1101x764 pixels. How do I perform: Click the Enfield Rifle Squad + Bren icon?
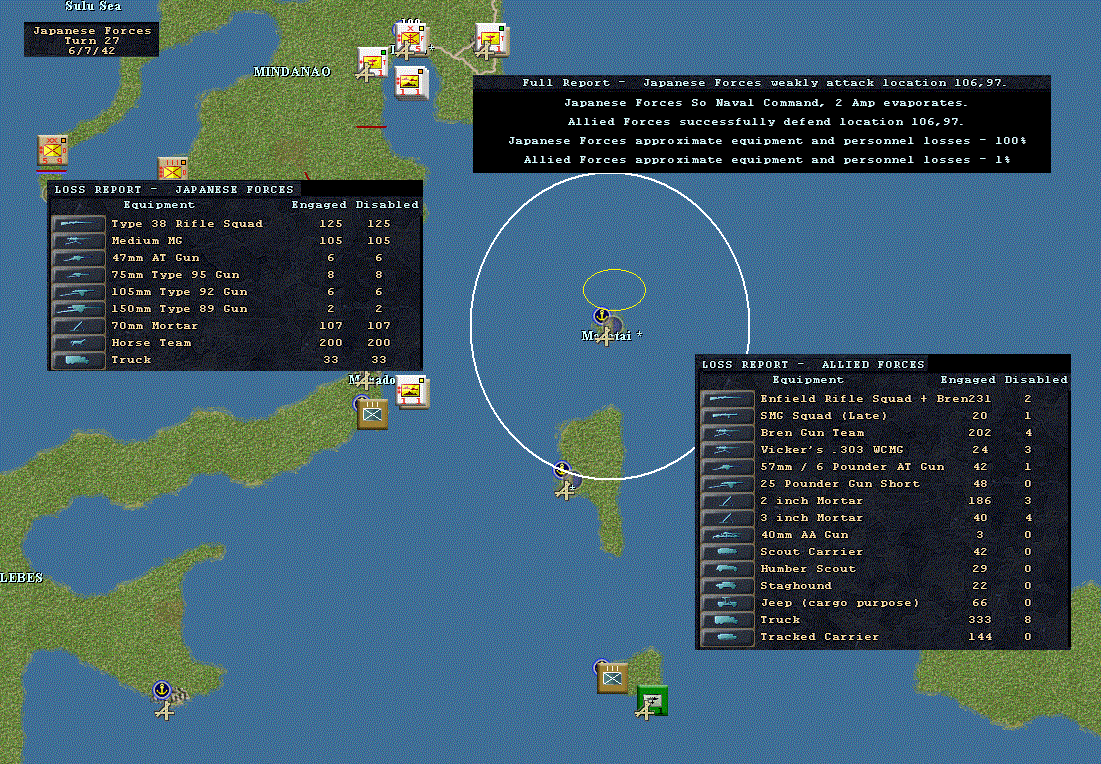tap(727, 399)
